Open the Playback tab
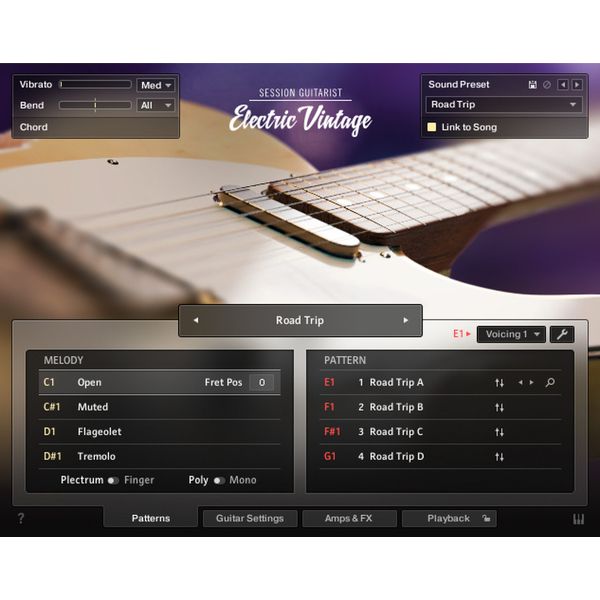600x600 pixels. coord(449,518)
